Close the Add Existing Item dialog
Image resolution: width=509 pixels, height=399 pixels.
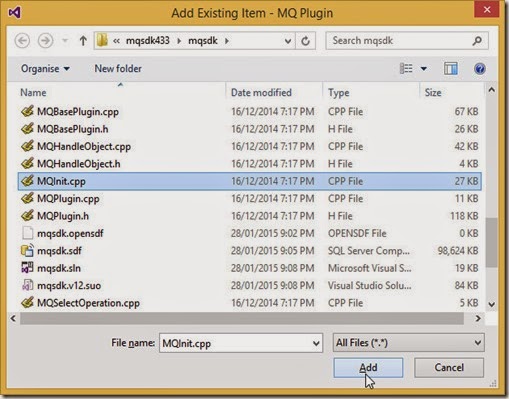click(487, 10)
